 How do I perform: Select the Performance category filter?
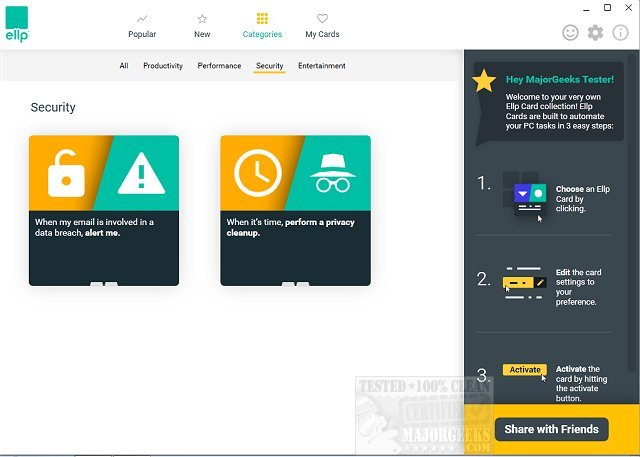219,66
